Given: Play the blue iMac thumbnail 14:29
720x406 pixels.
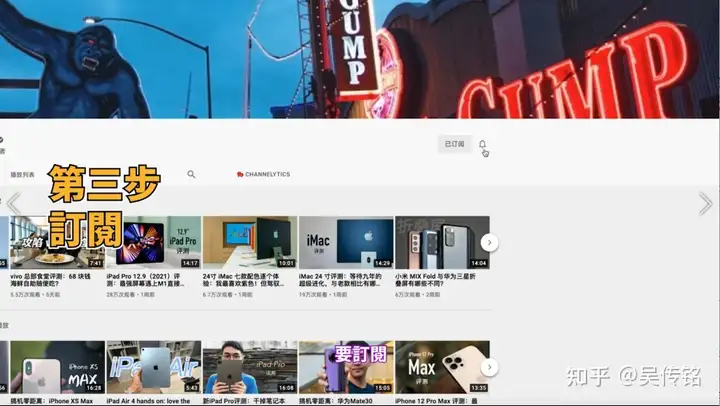Looking at the screenshot, I should tap(346, 242).
